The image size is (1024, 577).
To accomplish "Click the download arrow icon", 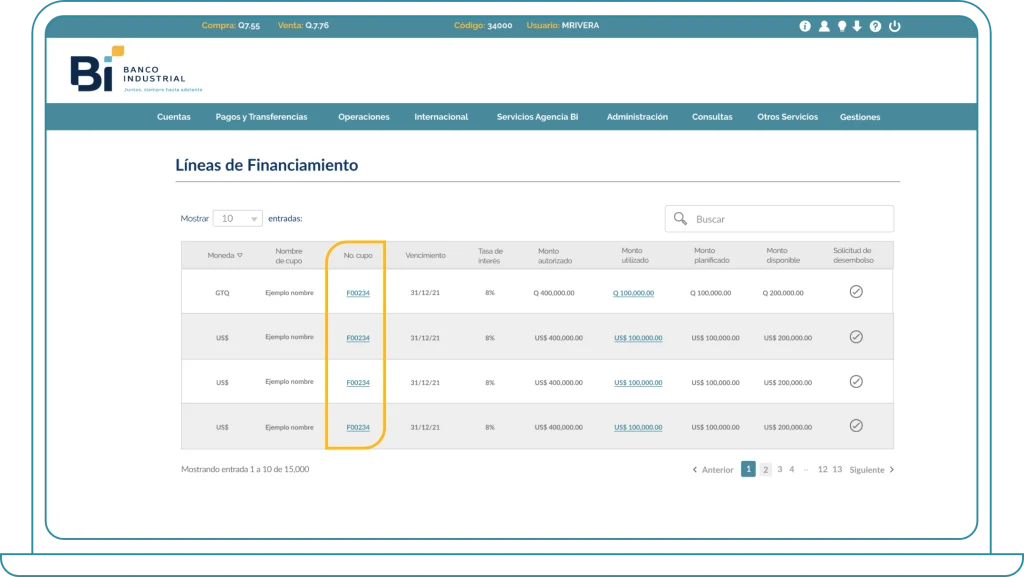I will [857, 26].
